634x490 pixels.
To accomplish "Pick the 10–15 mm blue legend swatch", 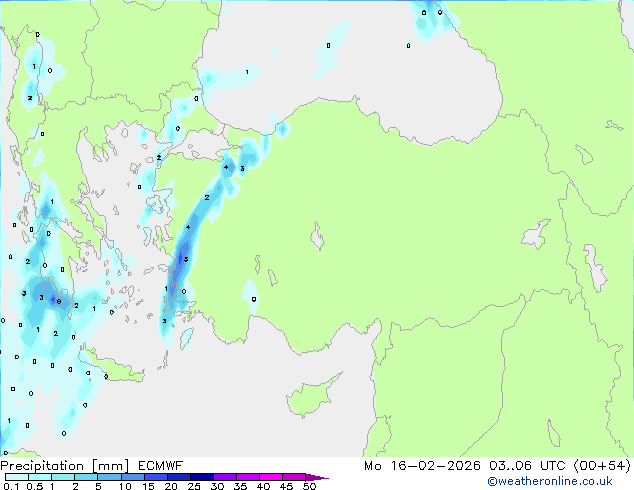I will point(132,477).
